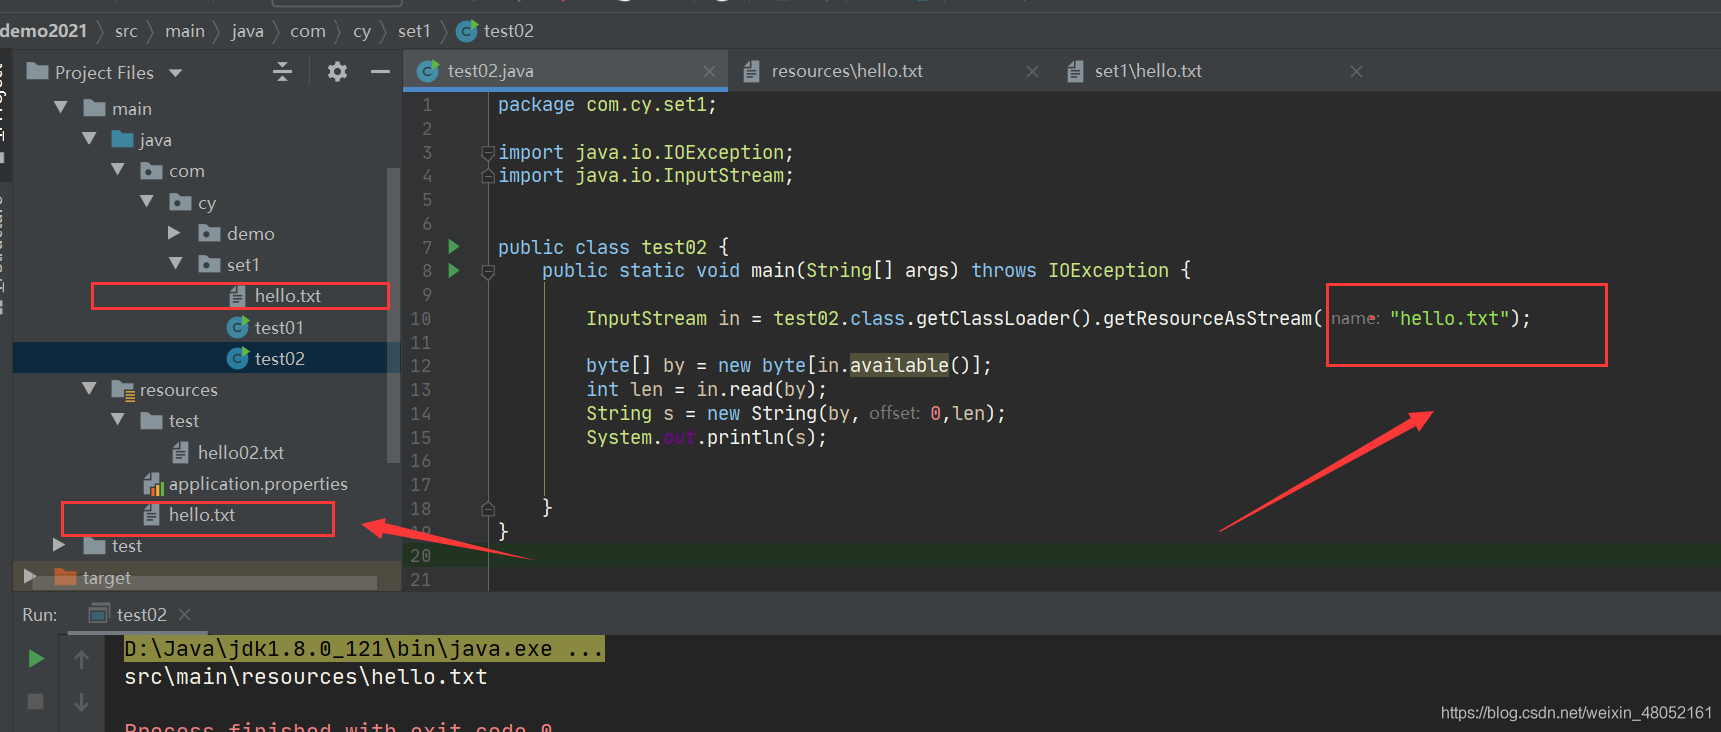Image resolution: width=1721 pixels, height=732 pixels.
Task: Select the test01 class file
Action: coord(266,327)
